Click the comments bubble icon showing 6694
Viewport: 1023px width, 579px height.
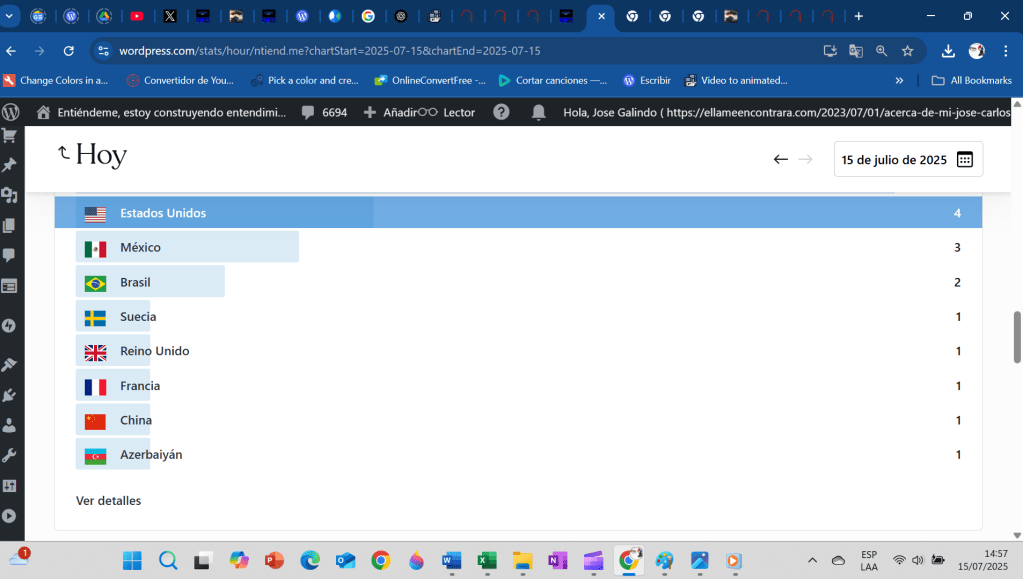[324, 112]
